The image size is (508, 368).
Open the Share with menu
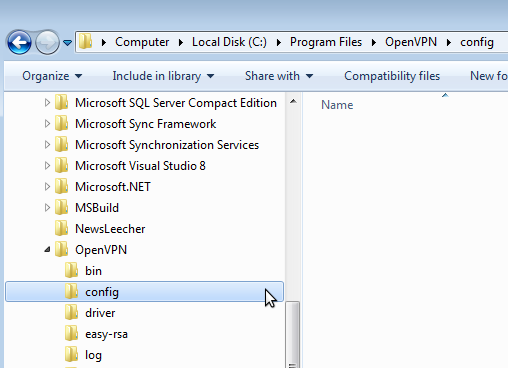coord(279,76)
